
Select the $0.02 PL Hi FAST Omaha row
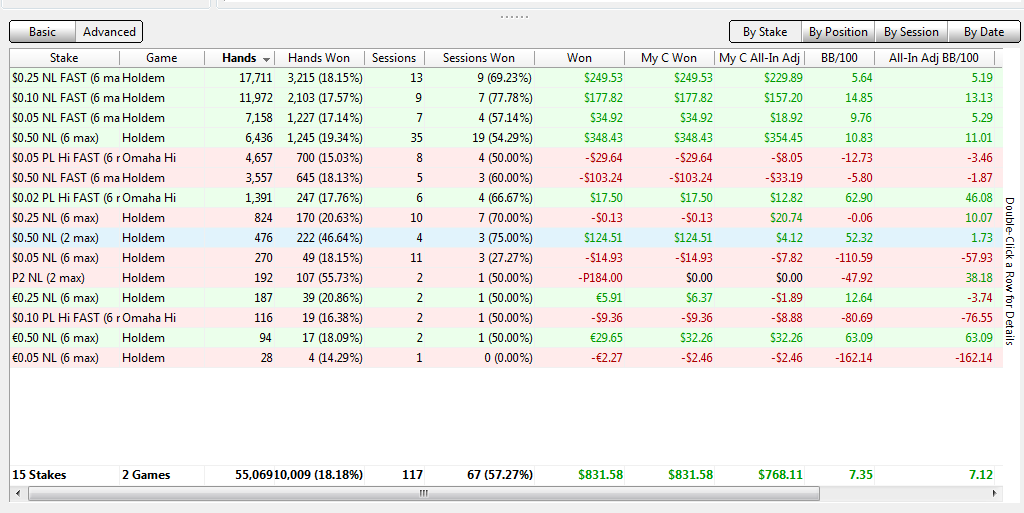tap(506, 198)
